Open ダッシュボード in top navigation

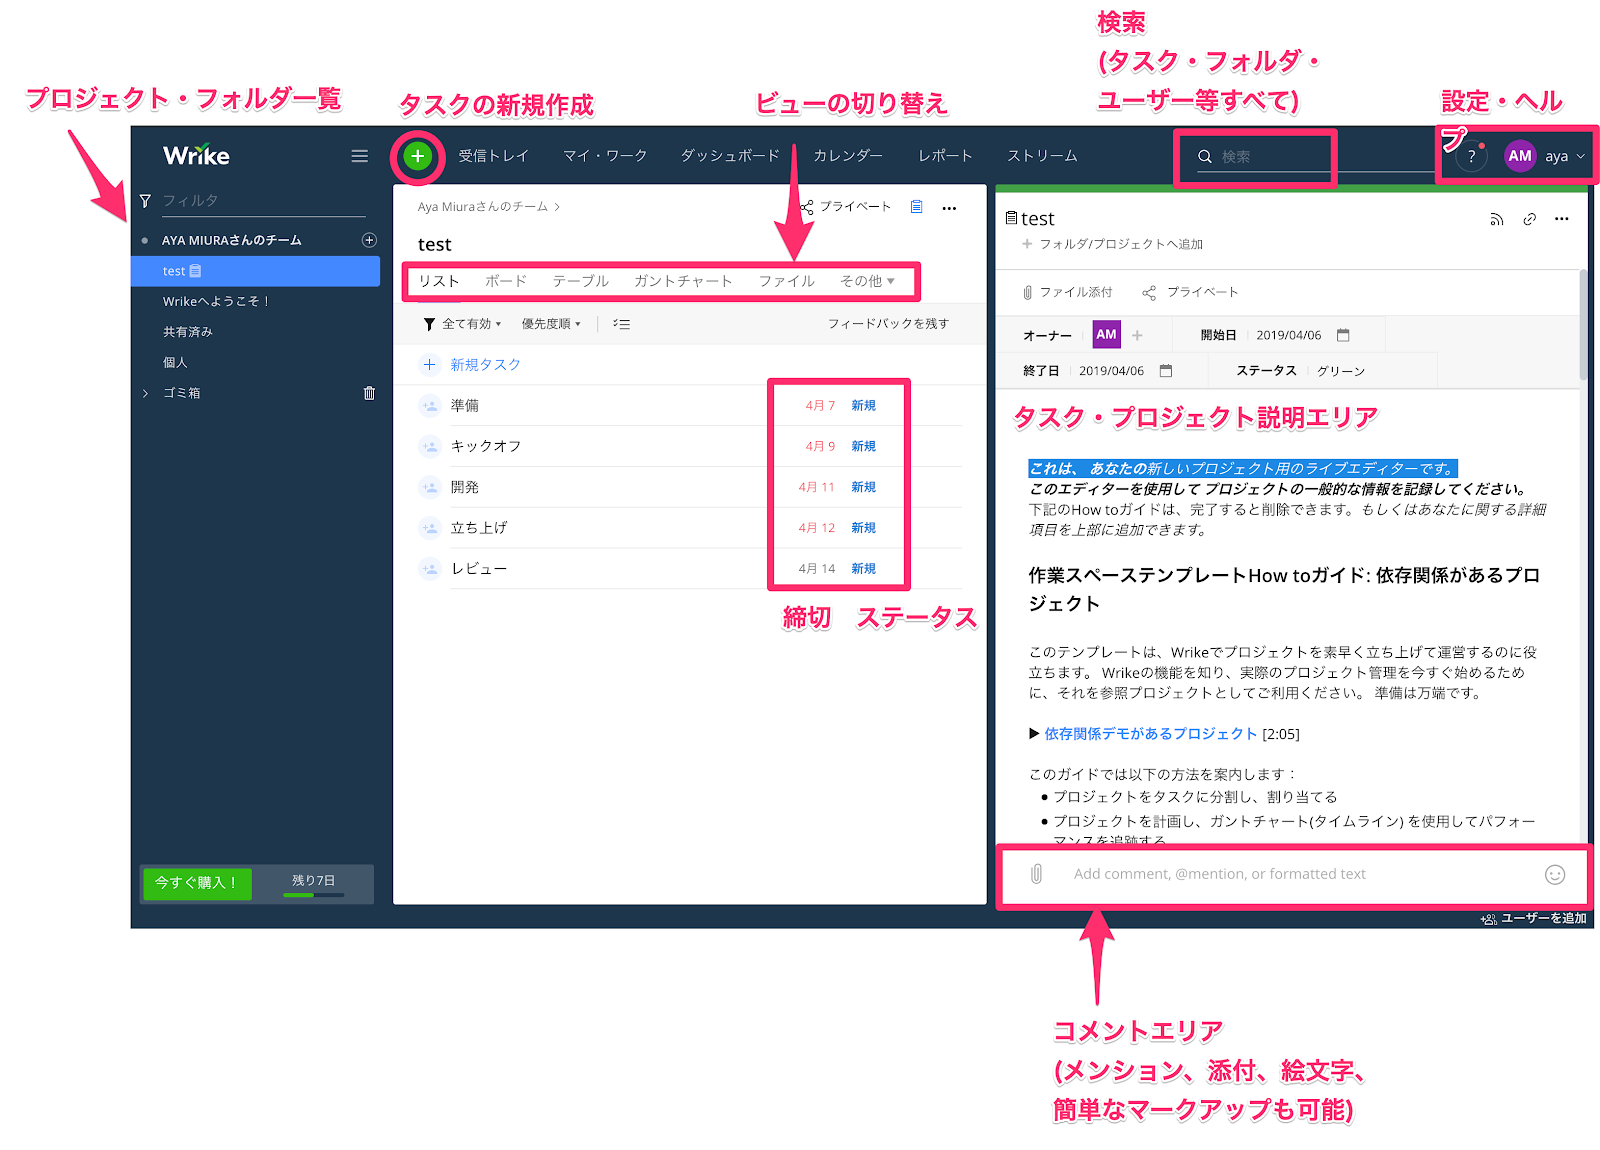pyautogui.click(x=730, y=156)
